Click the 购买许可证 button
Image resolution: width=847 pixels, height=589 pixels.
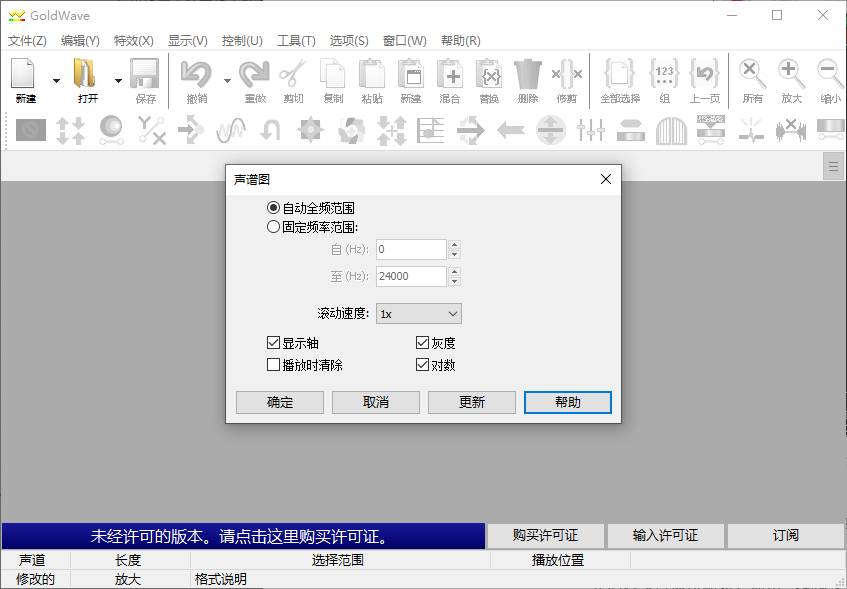click(x=546, y=536)
